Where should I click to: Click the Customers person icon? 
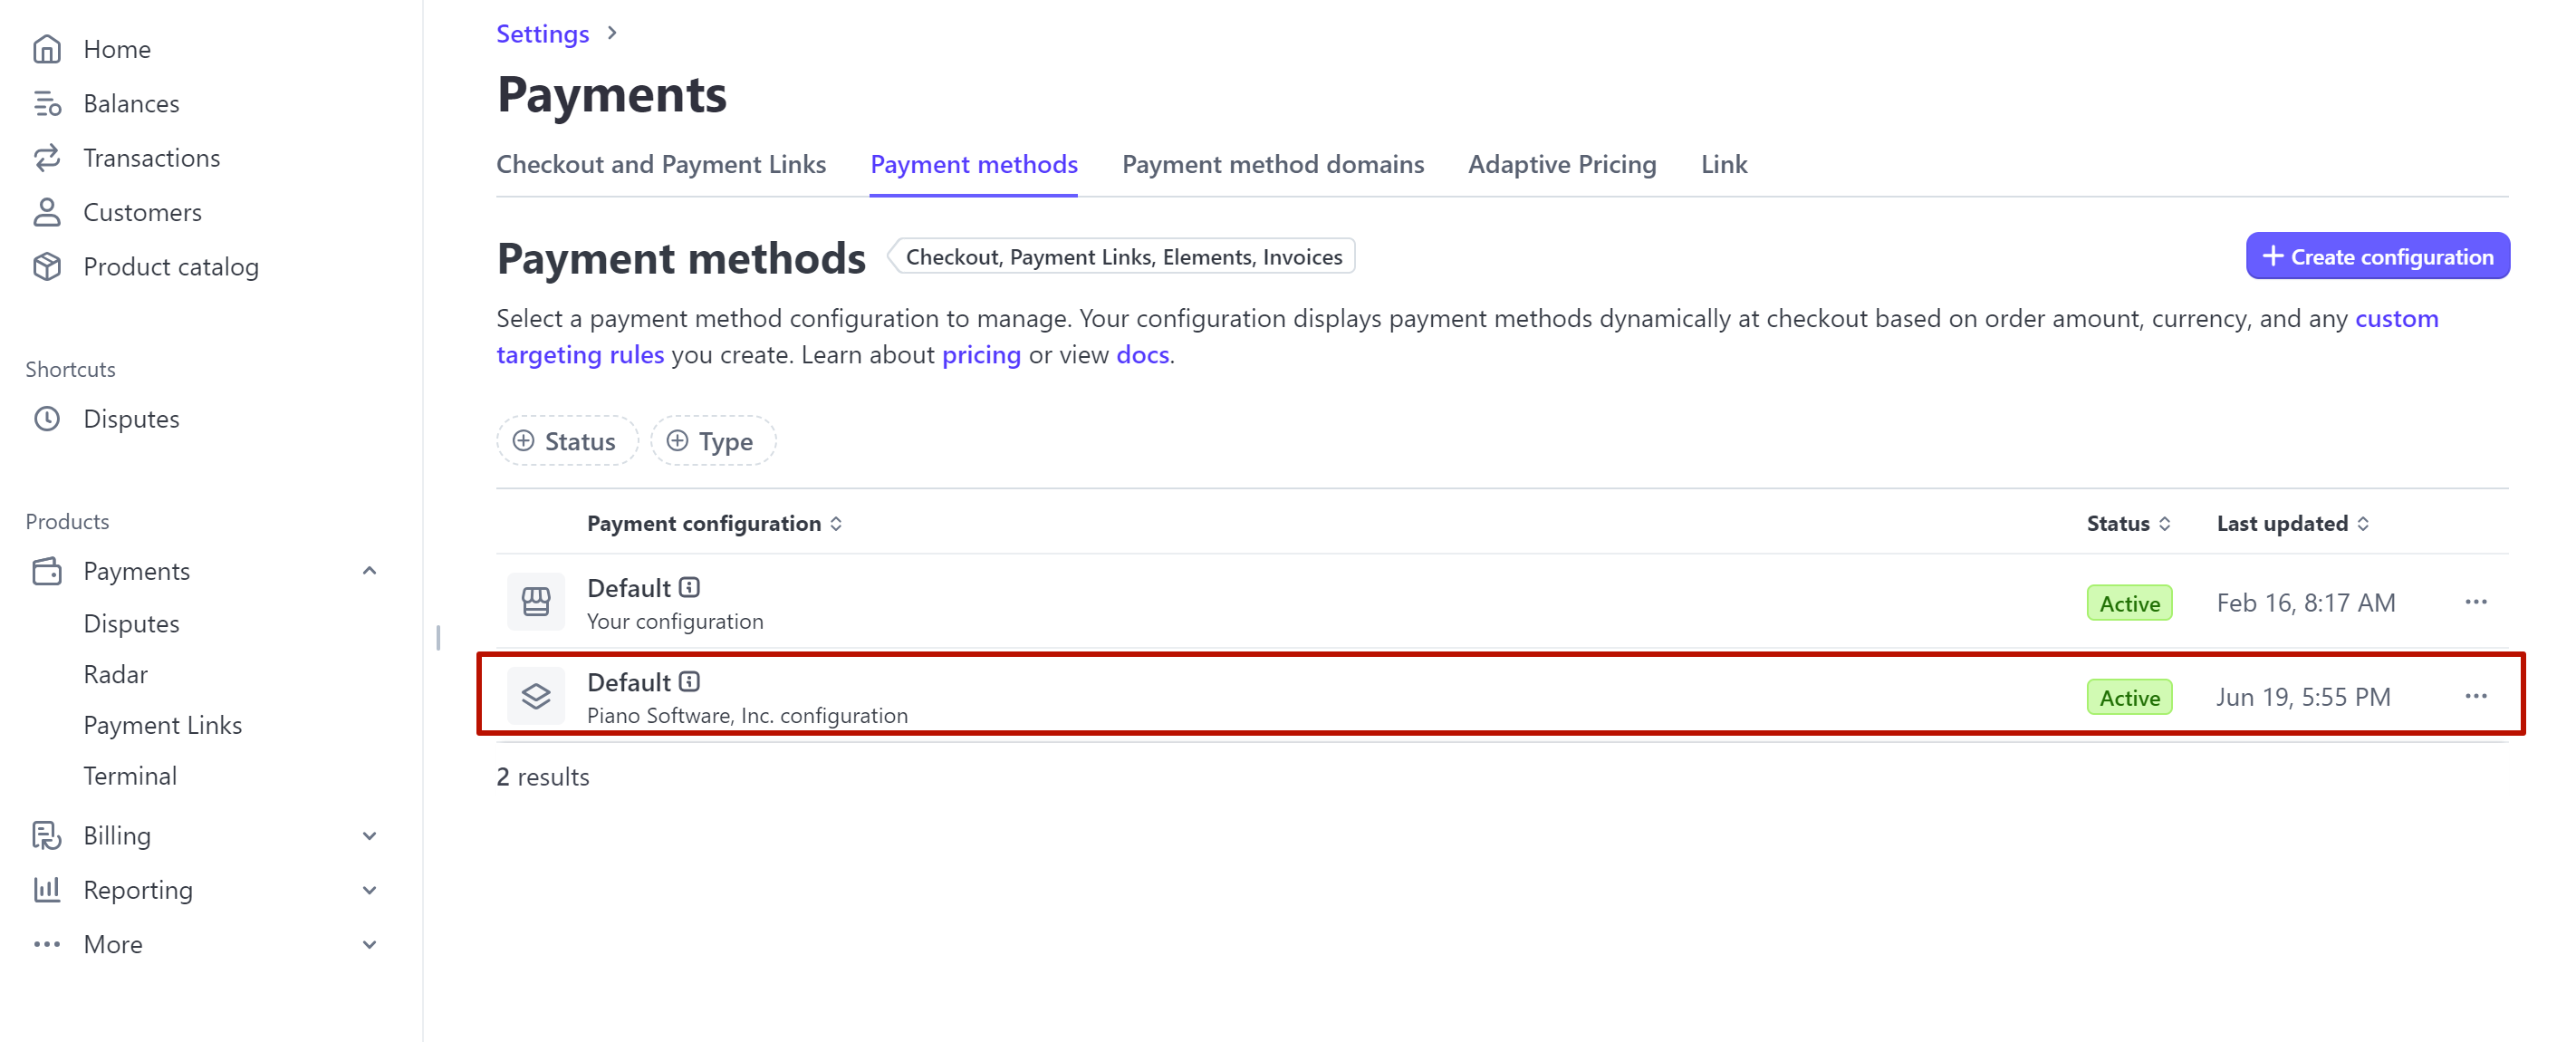coord(47,212)
